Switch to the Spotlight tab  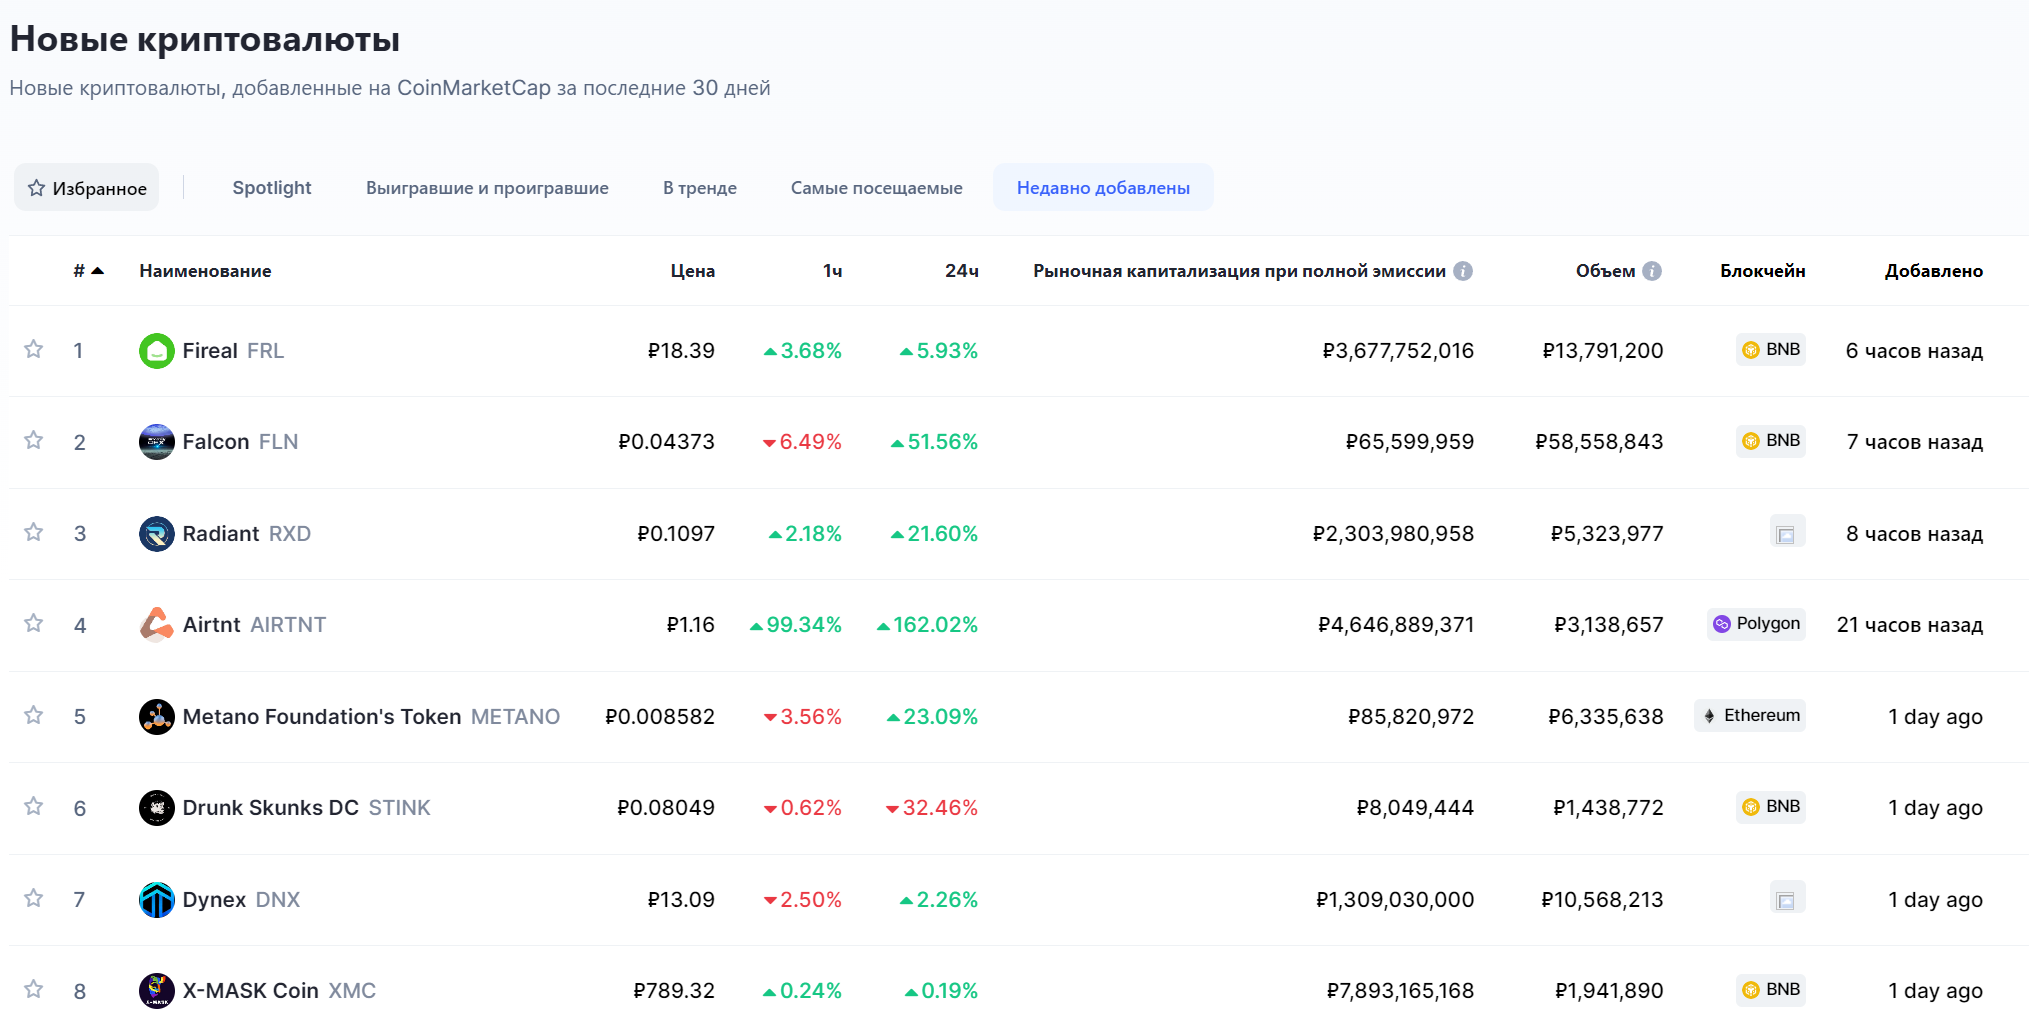[272, 187]
